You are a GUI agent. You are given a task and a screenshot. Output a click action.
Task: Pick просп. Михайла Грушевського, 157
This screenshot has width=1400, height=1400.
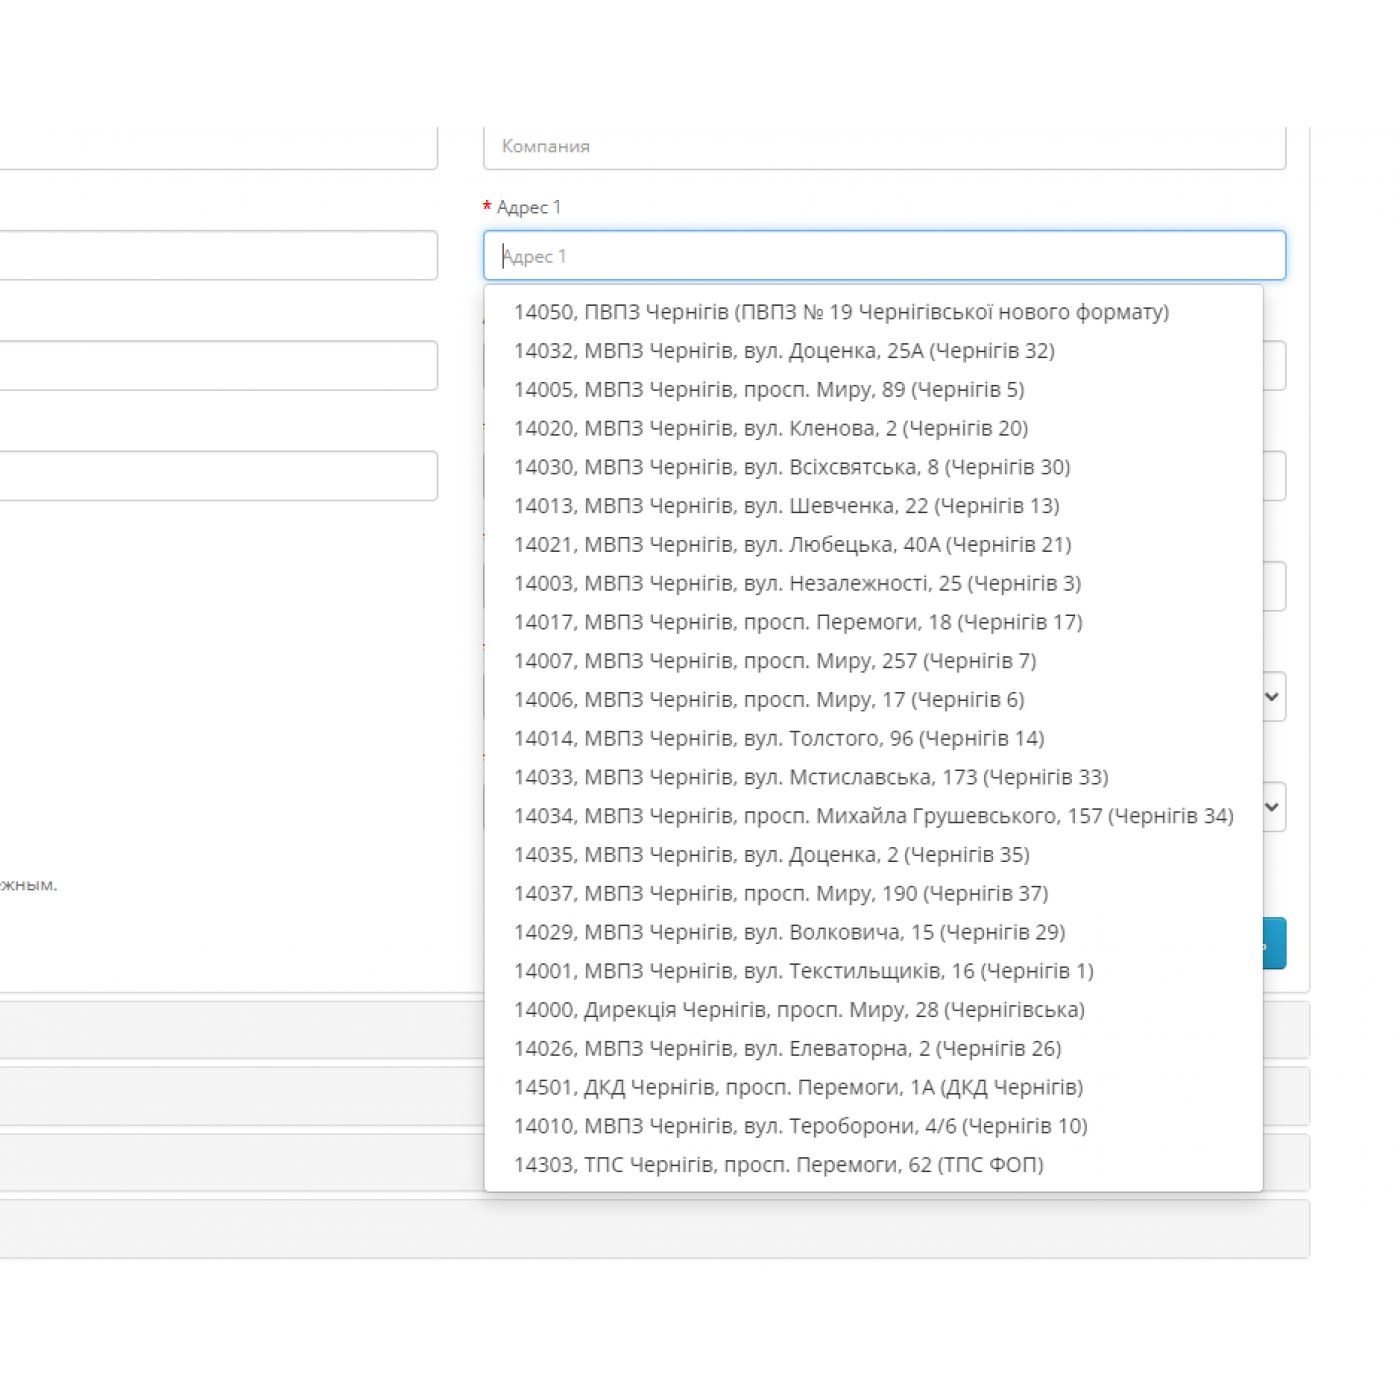873,816
